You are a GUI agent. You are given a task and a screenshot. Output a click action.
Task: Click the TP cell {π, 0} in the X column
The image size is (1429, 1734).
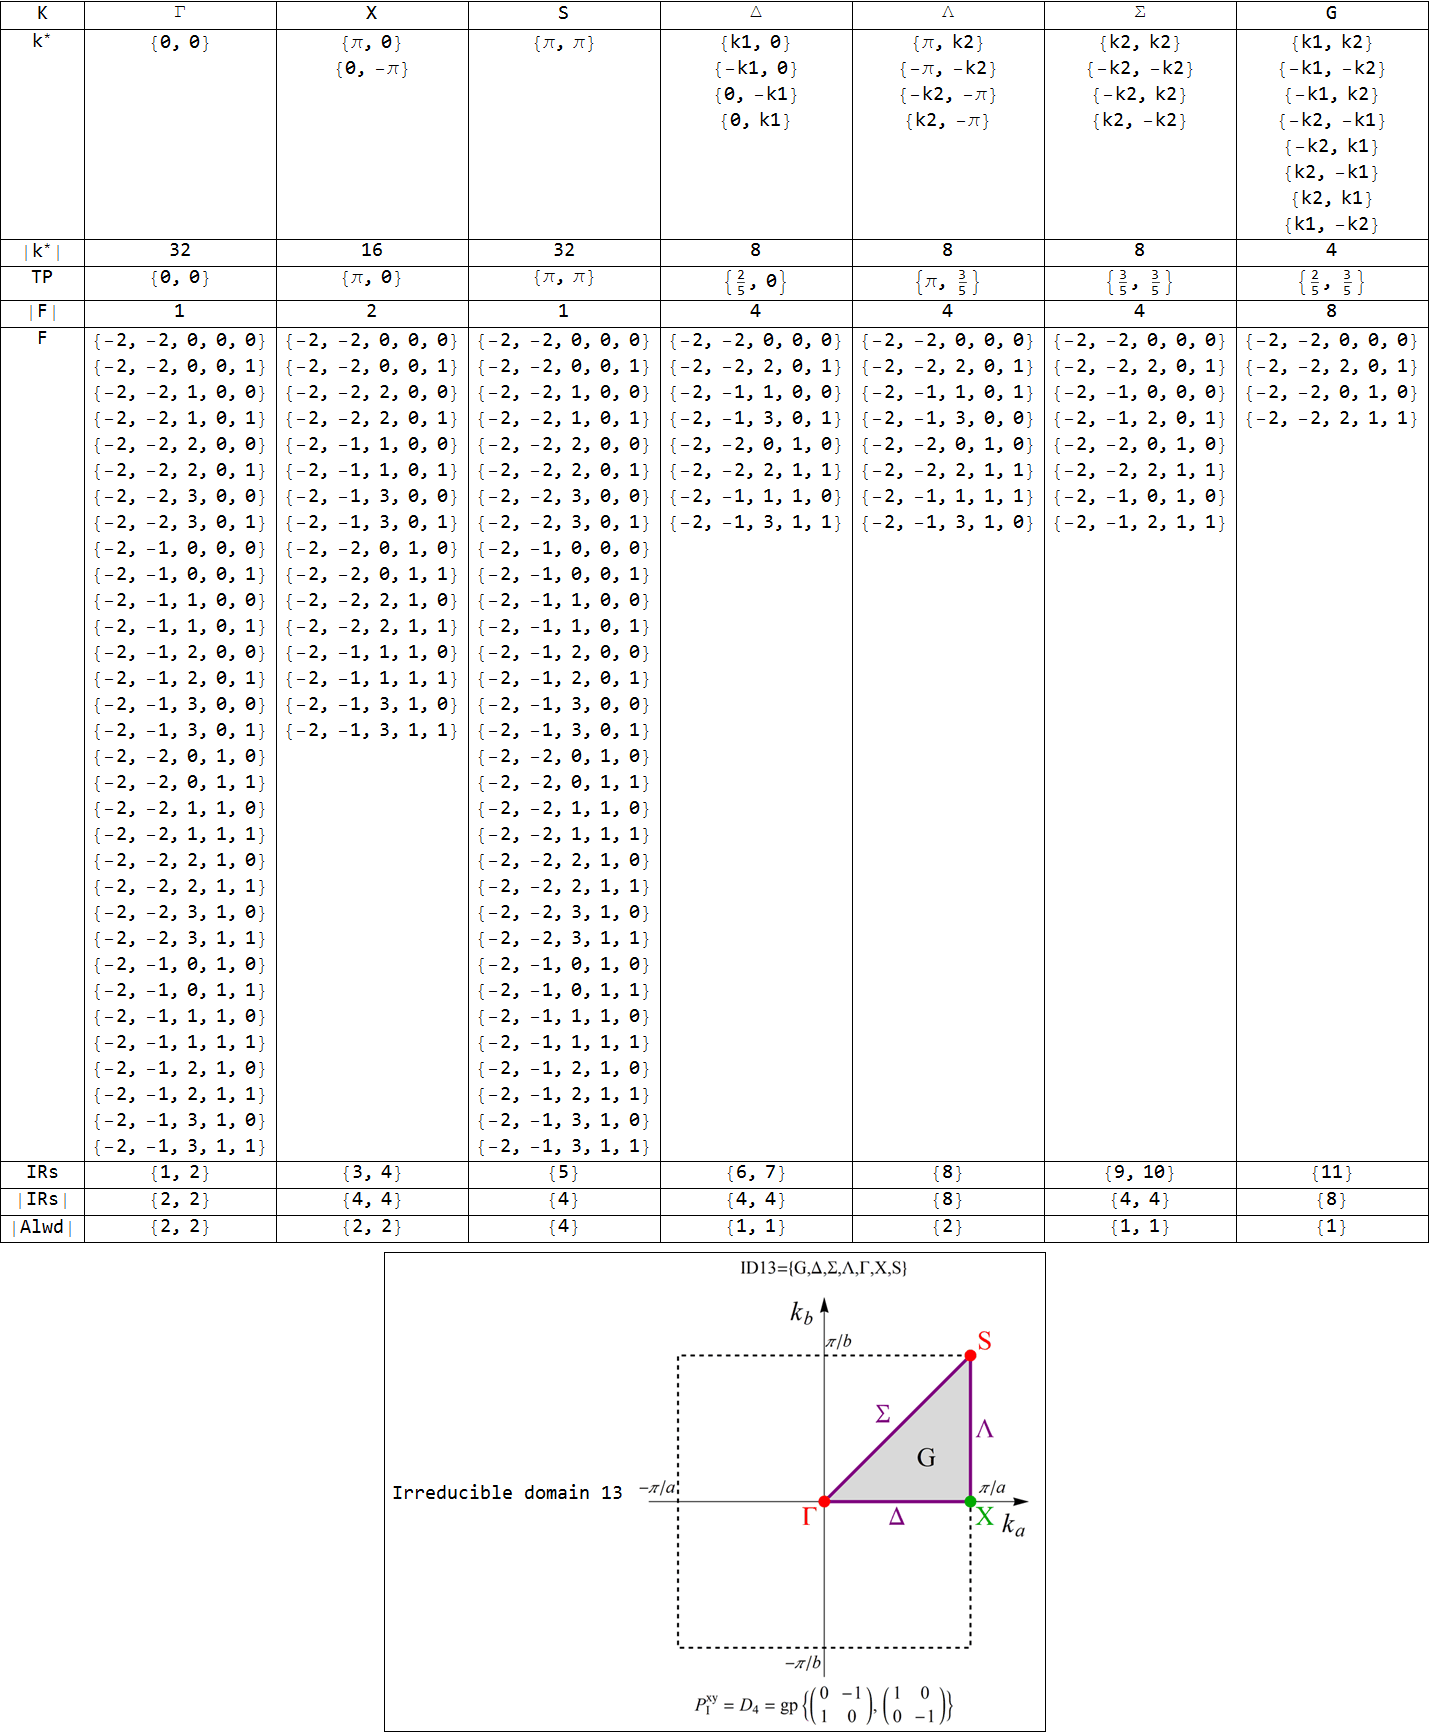tap(372, 278)
